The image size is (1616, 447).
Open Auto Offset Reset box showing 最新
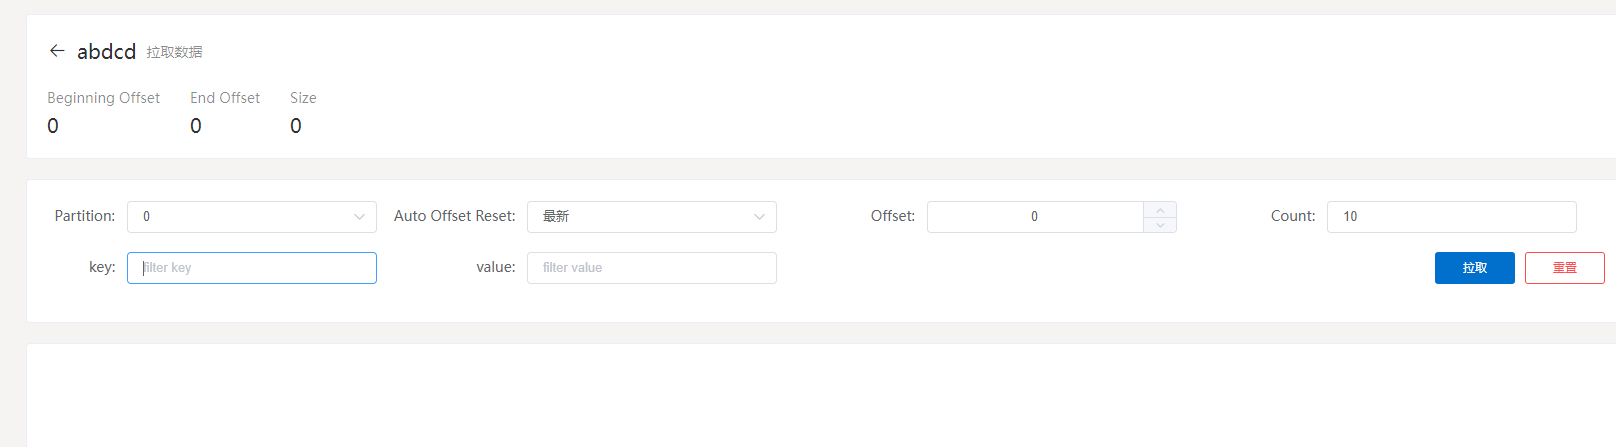pos(652,217)
